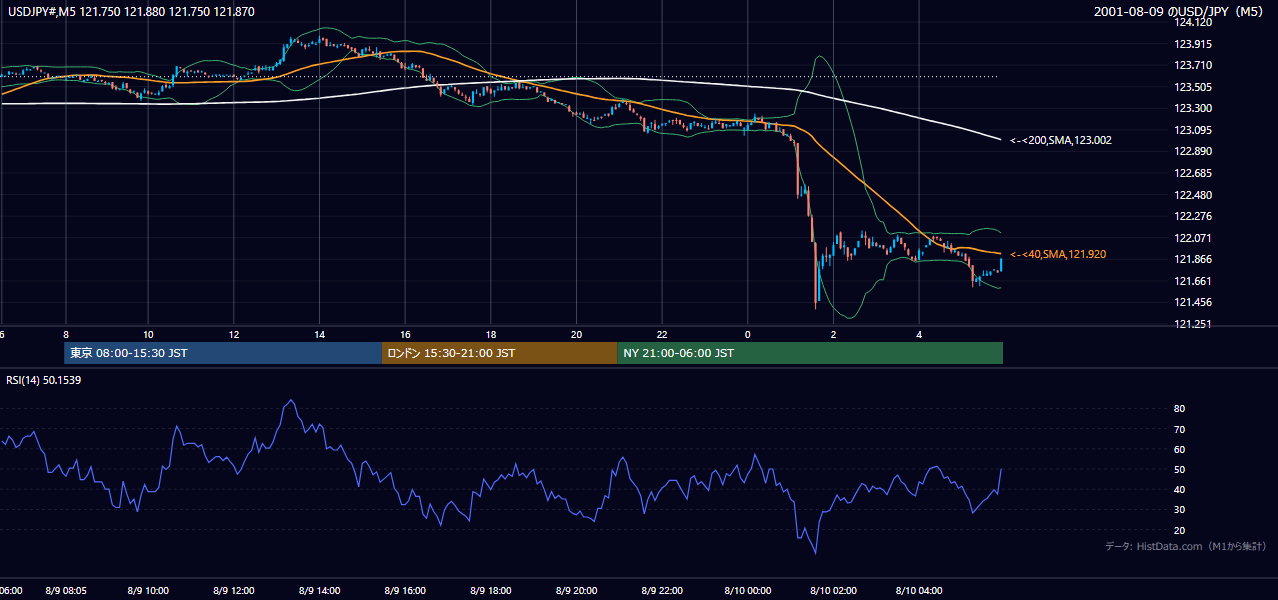Click hour 20 on the price chart axis
1278x600 pixels.
(576, 334)
